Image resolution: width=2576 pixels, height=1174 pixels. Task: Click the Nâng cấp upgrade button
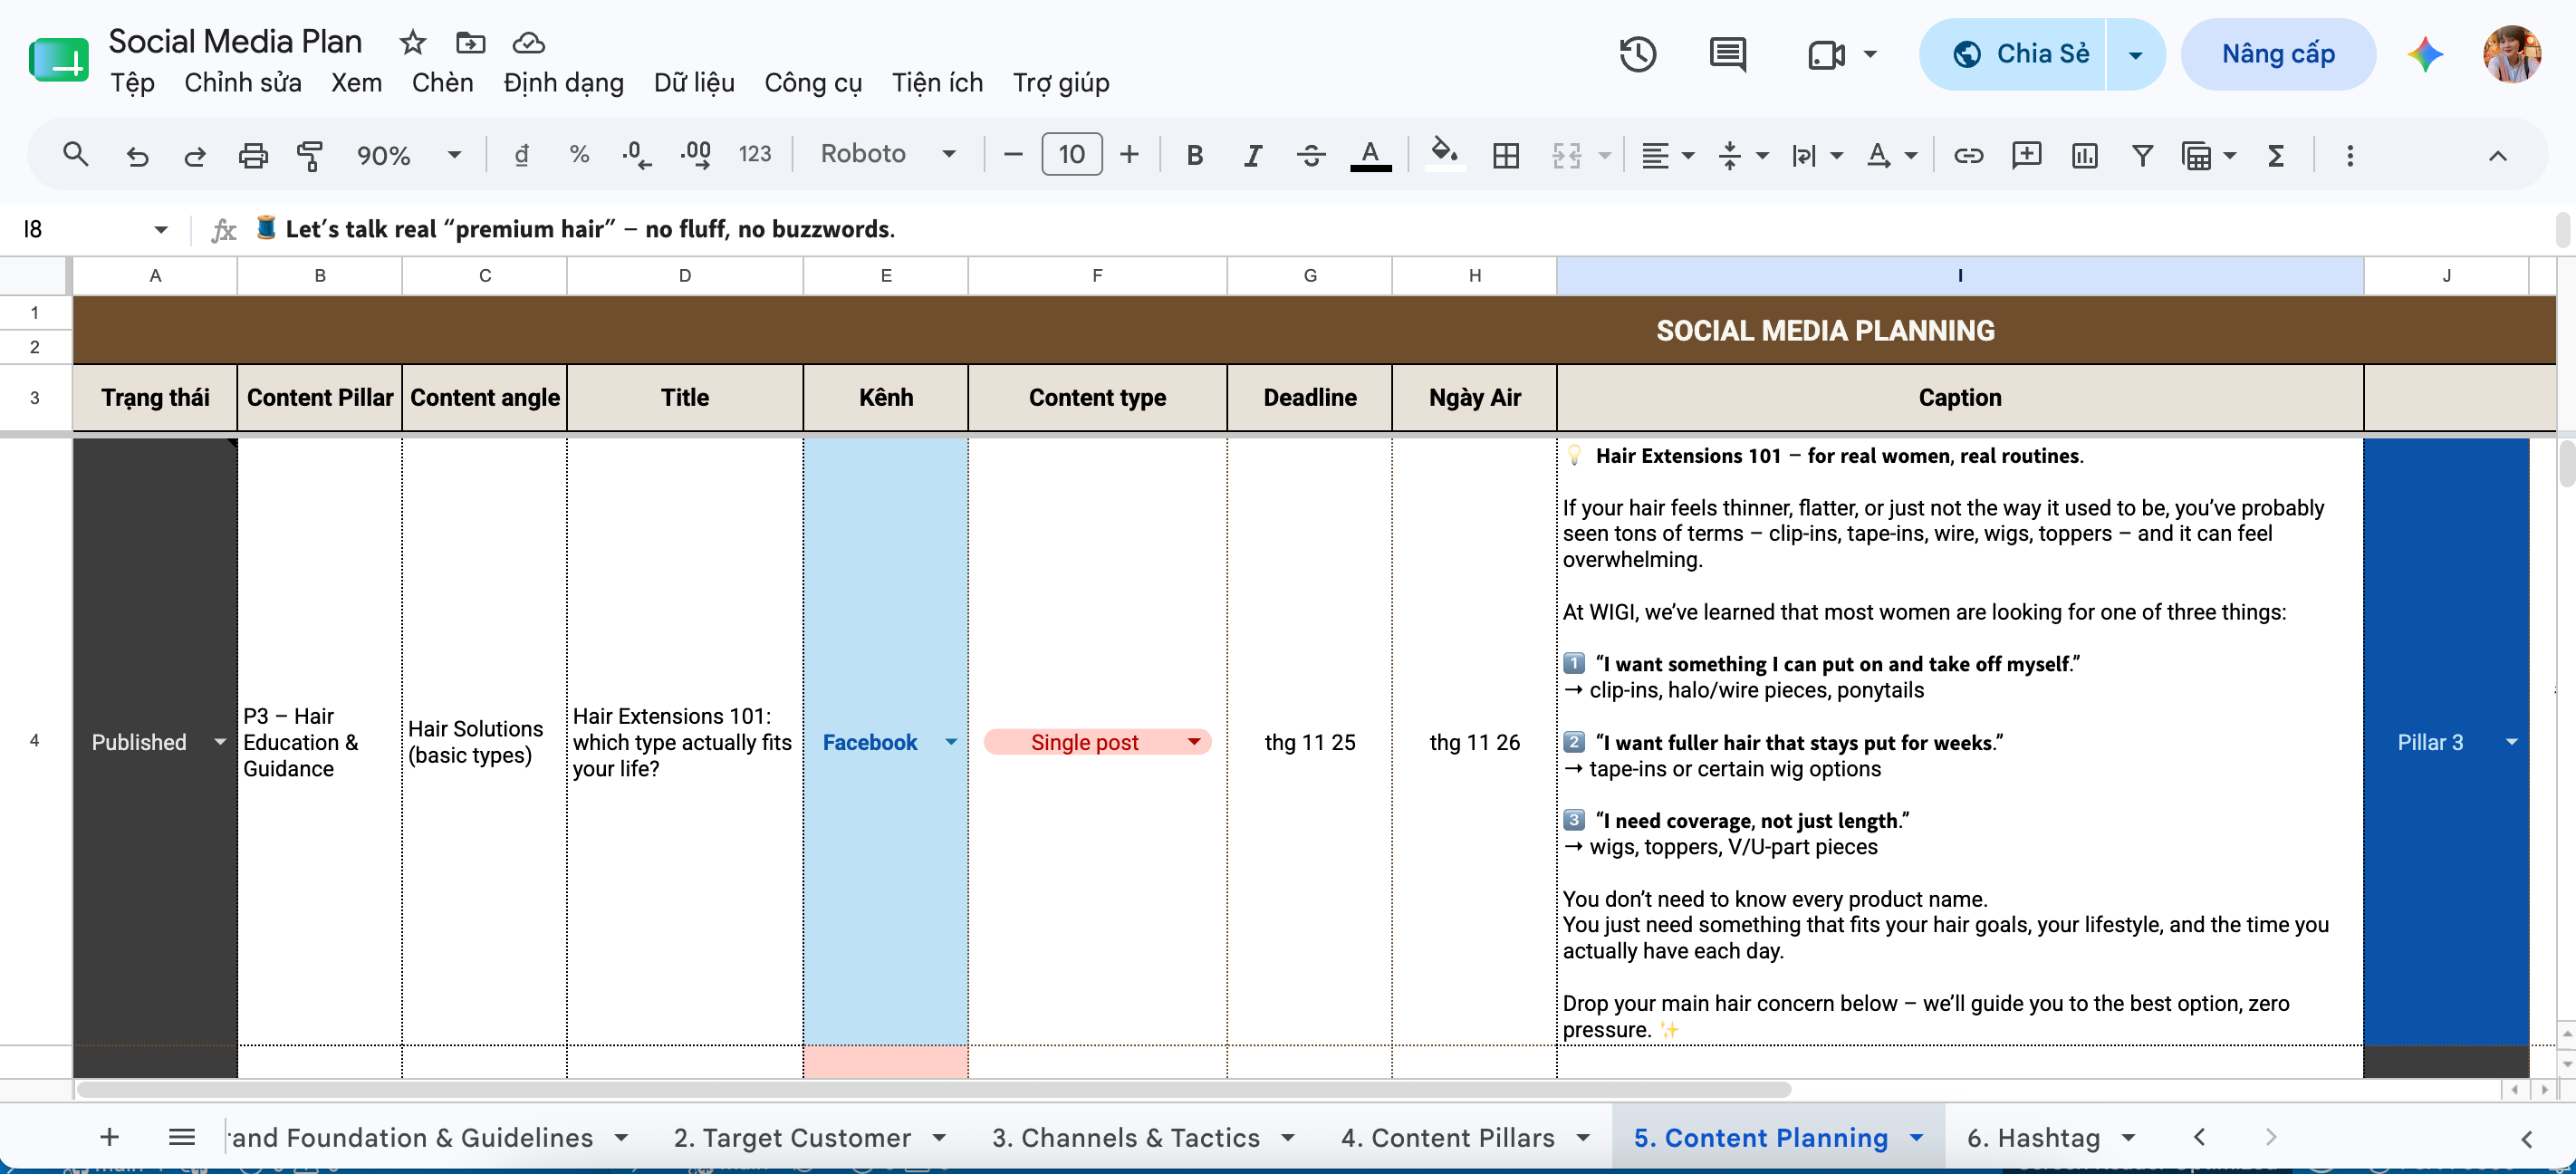click(2278, 54)
